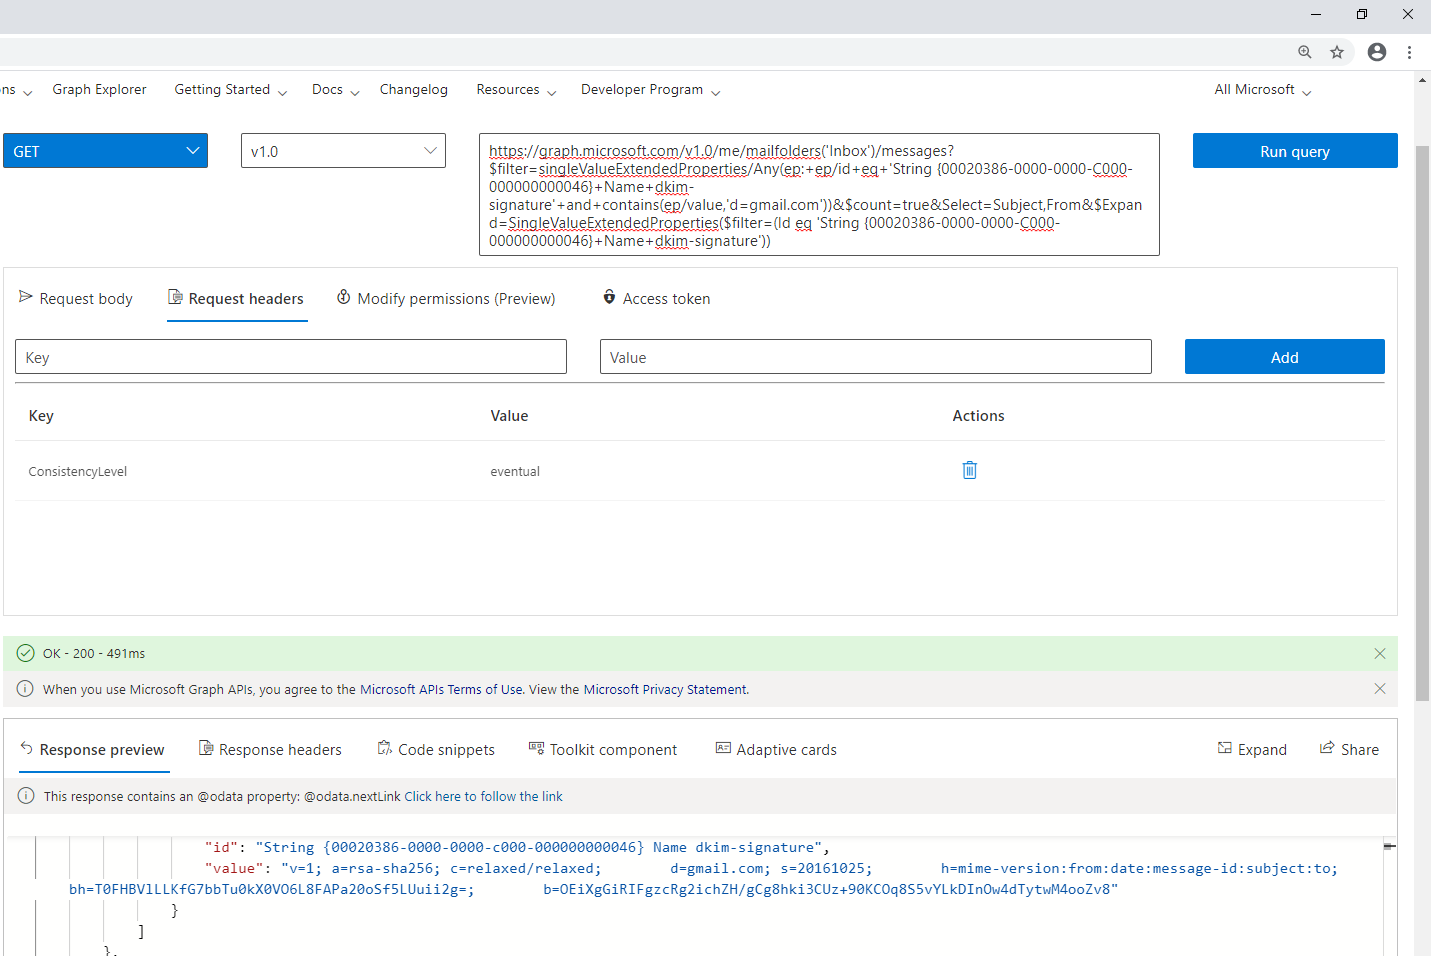Click the page scrollbar up arrow
This screenshot has height=956, width=1431.
click(1423, 80)
